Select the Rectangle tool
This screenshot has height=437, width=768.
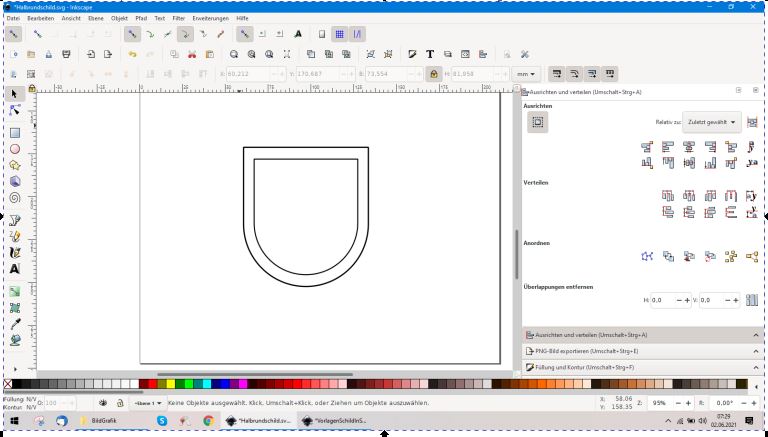coord(15,132)
